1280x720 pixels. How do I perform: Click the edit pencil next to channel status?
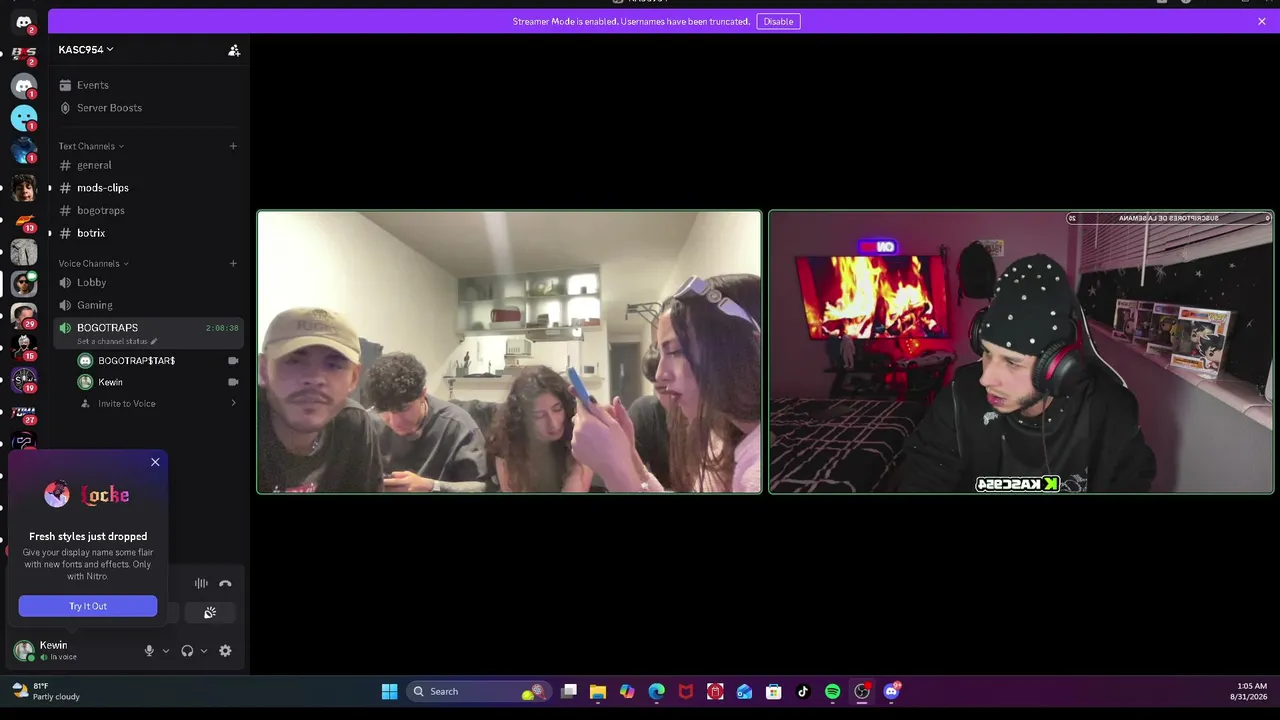tap(153, 342)
